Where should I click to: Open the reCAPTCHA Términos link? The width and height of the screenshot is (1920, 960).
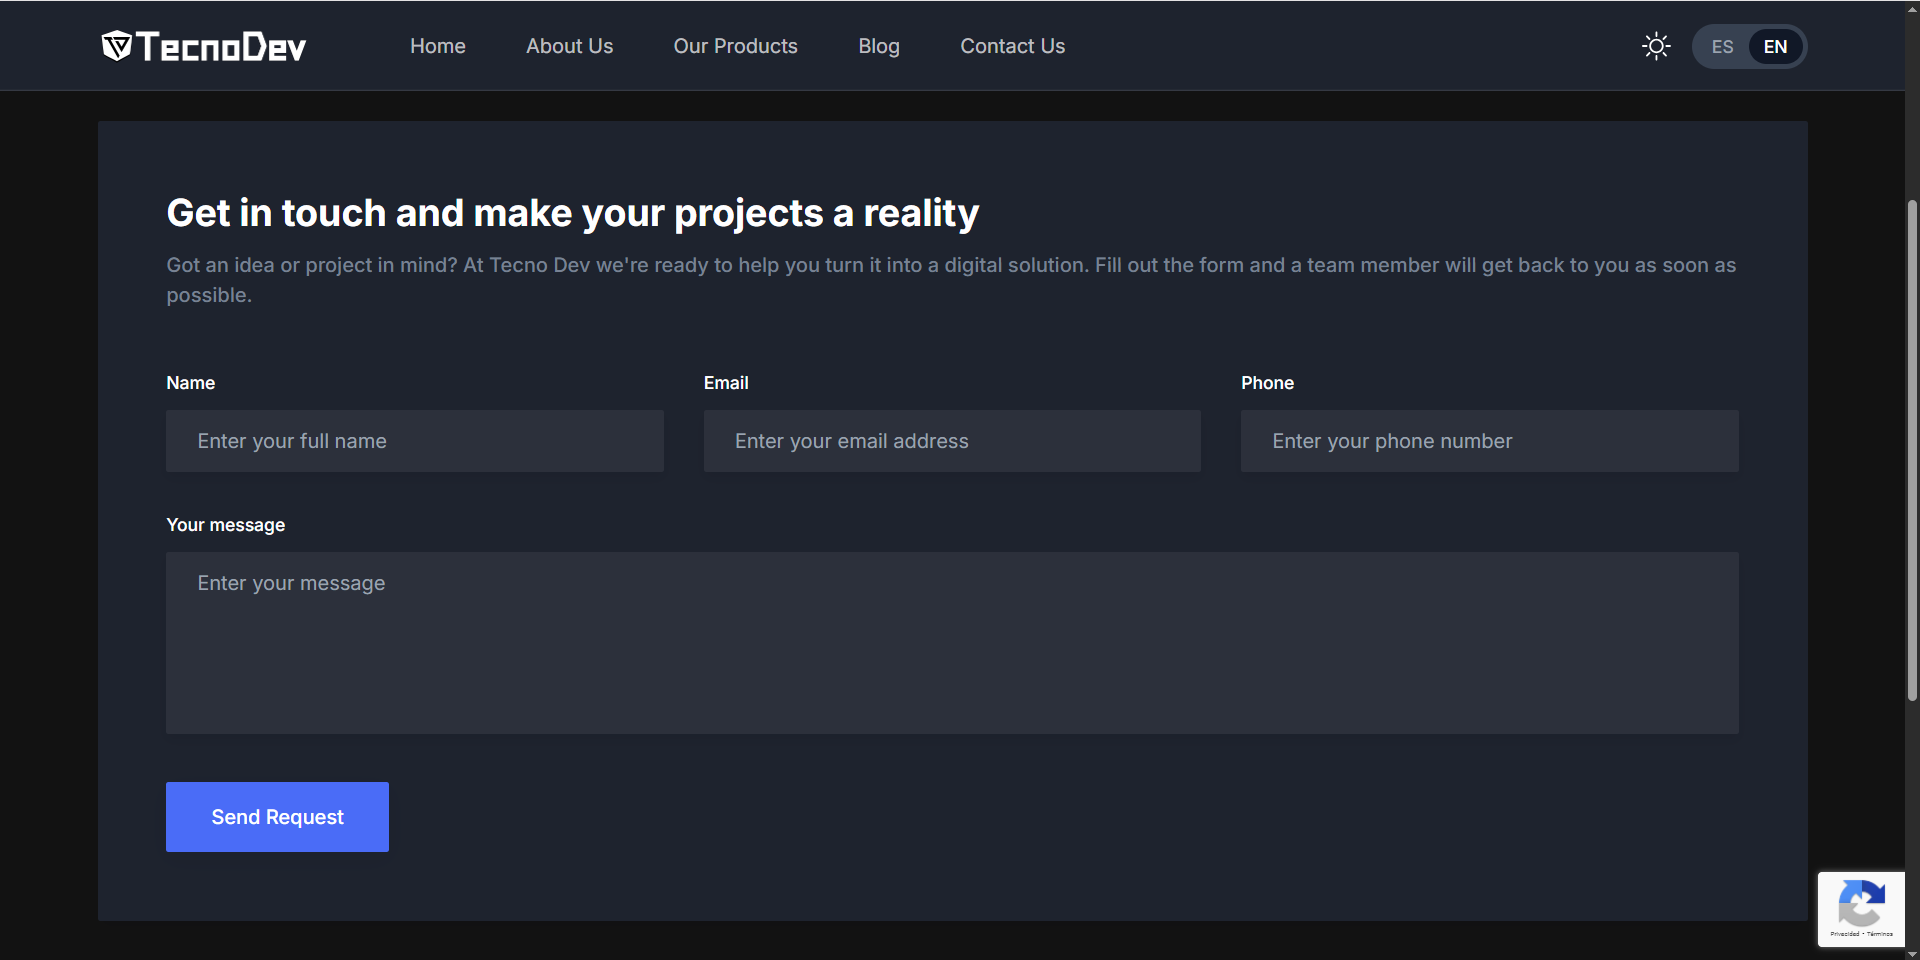click(x=1880, y=934)
